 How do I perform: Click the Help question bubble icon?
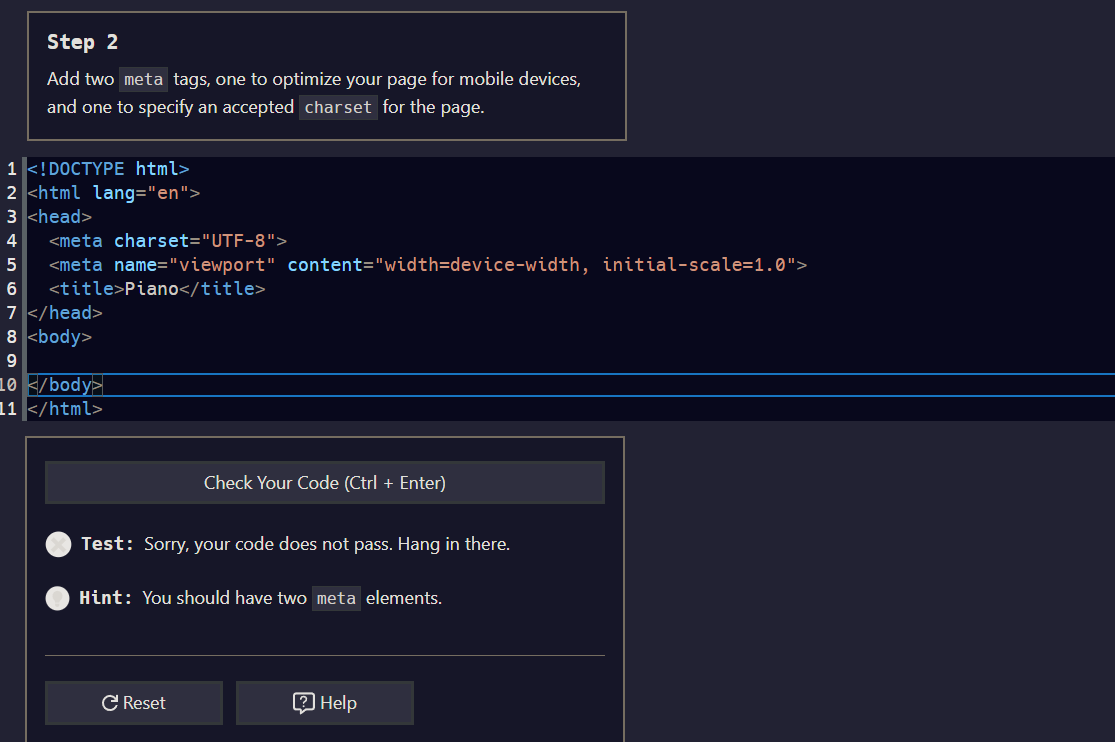[x=303, y=702]
